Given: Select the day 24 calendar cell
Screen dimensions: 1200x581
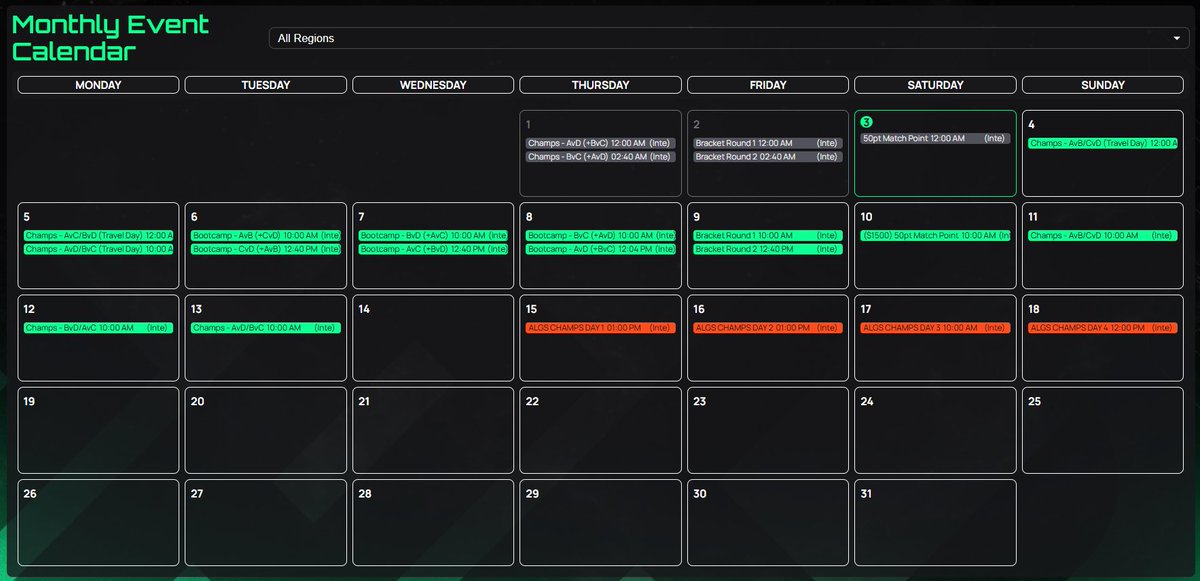Looking at the screenshot, I should click(935, 430).
